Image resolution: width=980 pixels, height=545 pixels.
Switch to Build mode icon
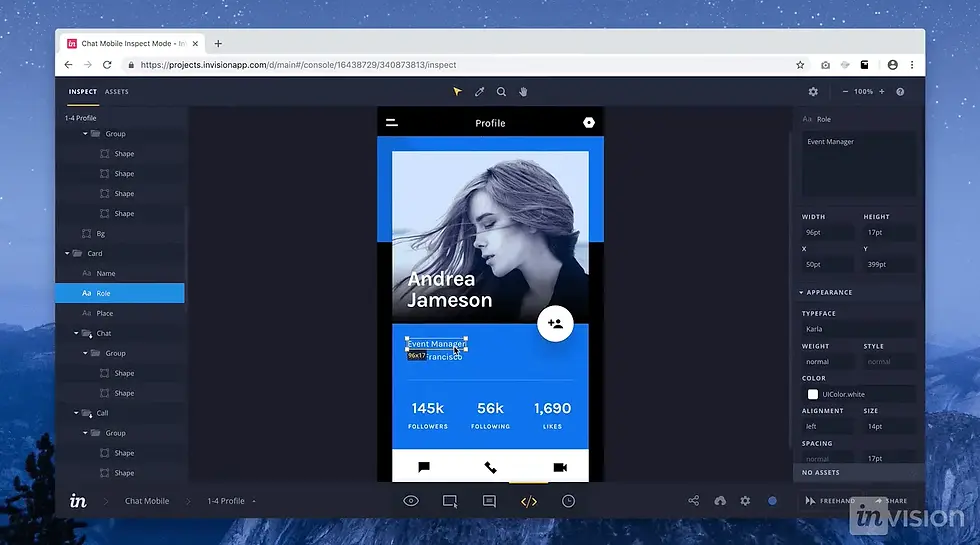[x=450, y=501]
